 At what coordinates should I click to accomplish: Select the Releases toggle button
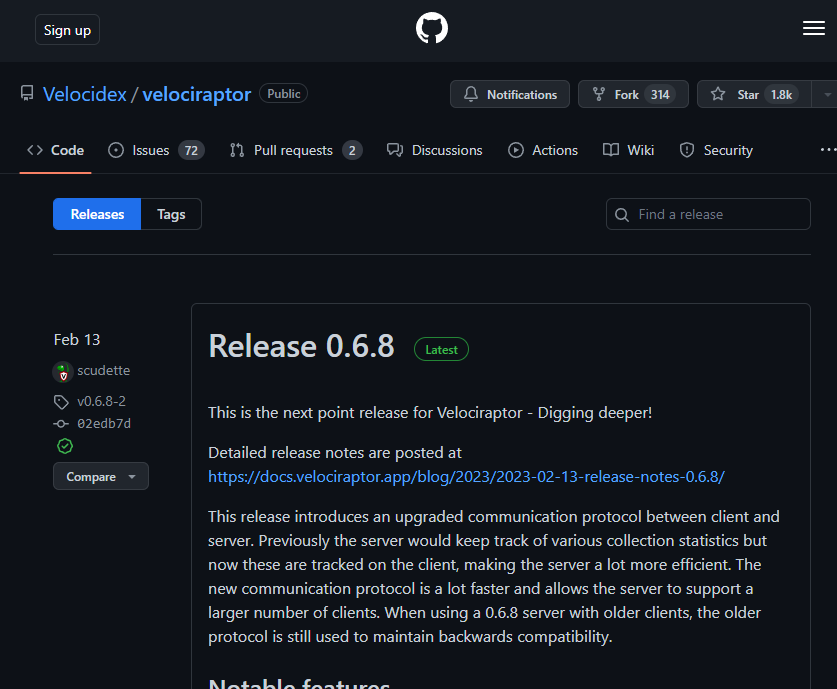(x=97, y=214)
